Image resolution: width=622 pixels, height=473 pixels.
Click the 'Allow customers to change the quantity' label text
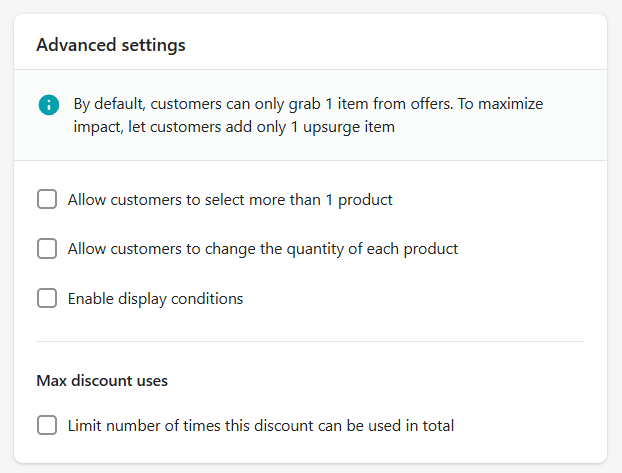[263, 249]
